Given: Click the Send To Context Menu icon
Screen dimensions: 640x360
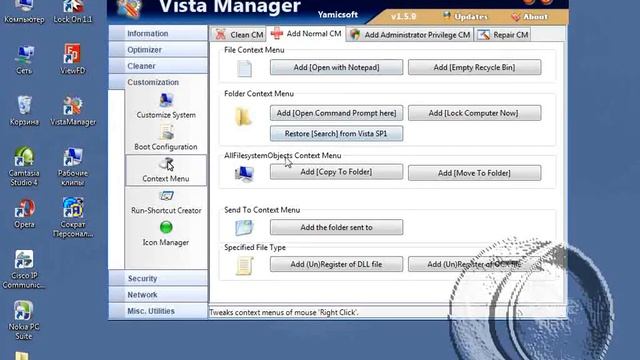Looking at the screenshot, I should [x=244, y=228].
